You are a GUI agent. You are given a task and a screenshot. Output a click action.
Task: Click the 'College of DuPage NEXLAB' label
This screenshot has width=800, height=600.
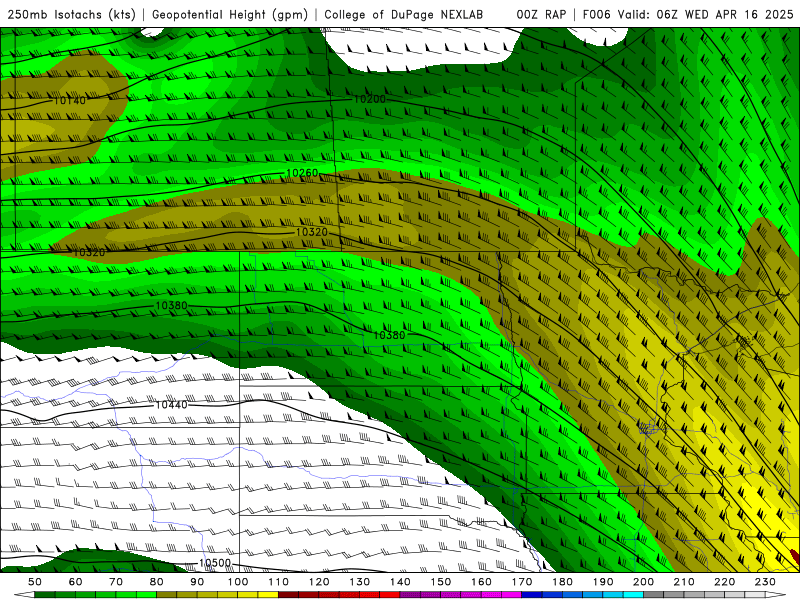(x=404, y=15)
